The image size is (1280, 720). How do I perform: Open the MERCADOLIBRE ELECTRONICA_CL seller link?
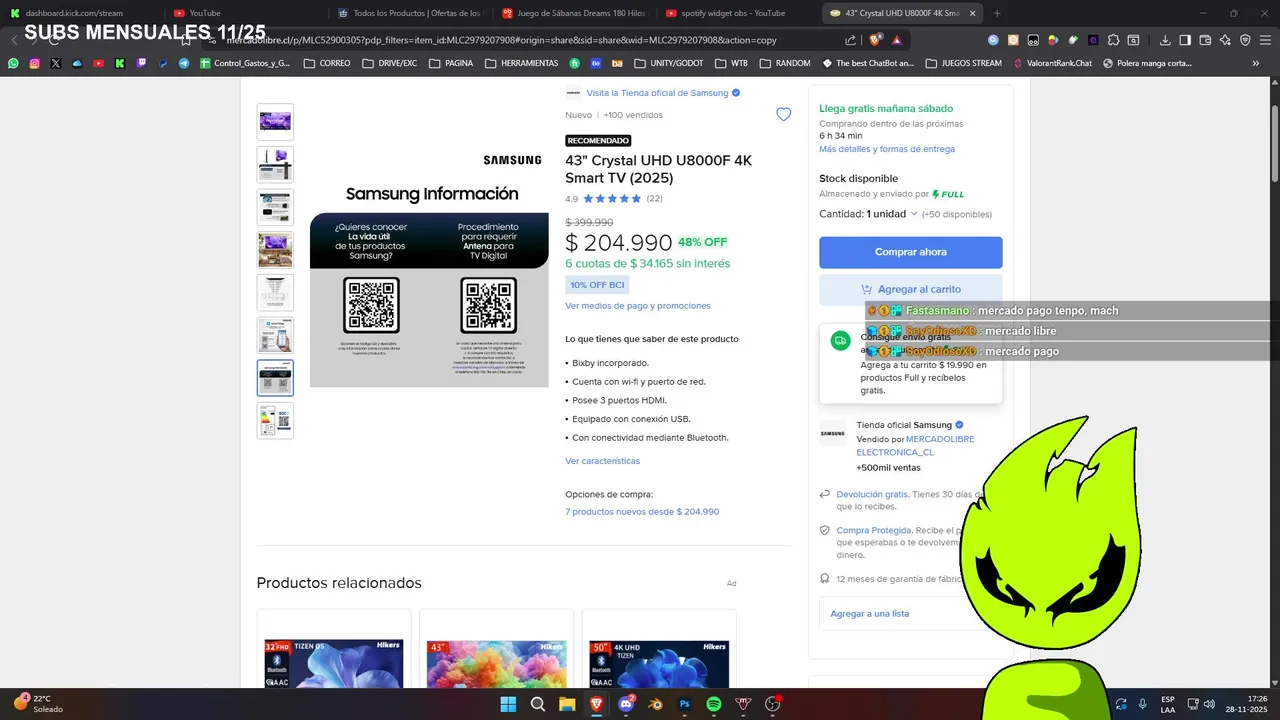pos(915,446)
